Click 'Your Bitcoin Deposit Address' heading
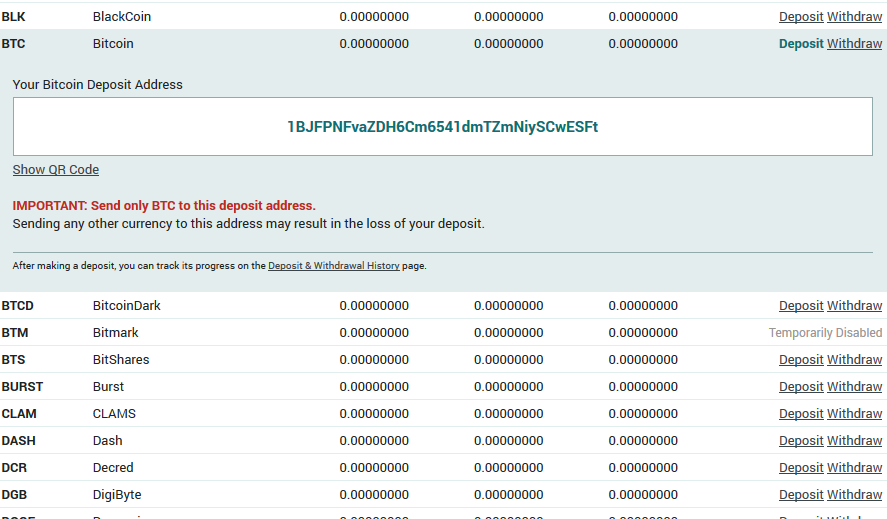Image resolution: width=887 pixels, height=519 pixels. point(98,85)
